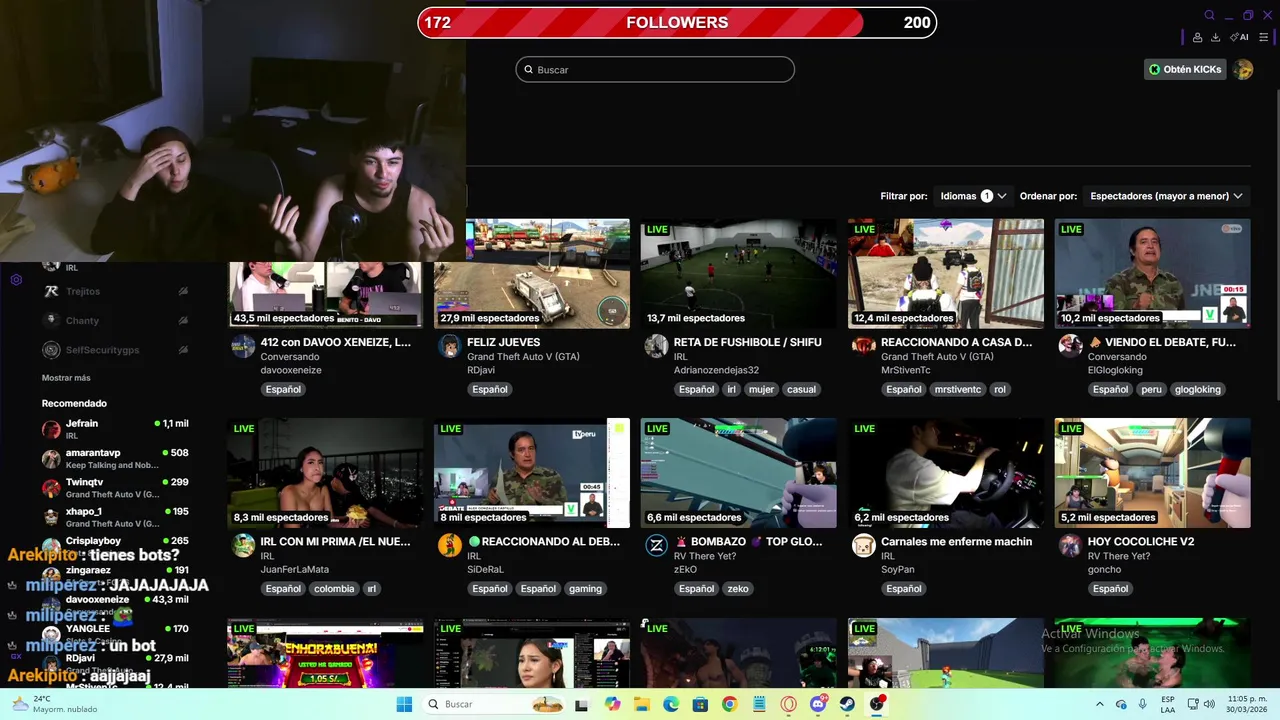Click the mujer tag under Adrianozendejas32

[x=761, y=389]
